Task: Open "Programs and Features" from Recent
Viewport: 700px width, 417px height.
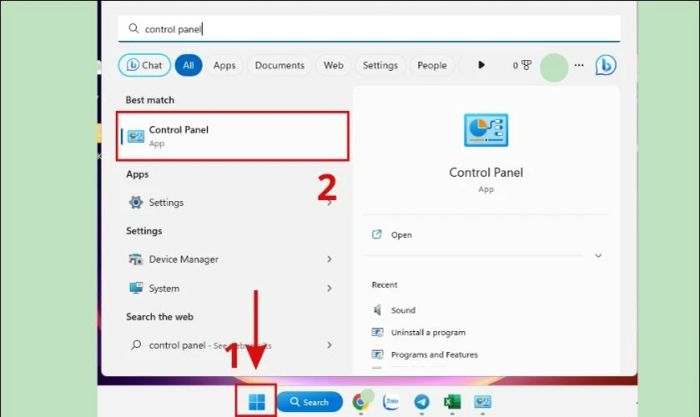Action: click(x=434, y=354)
